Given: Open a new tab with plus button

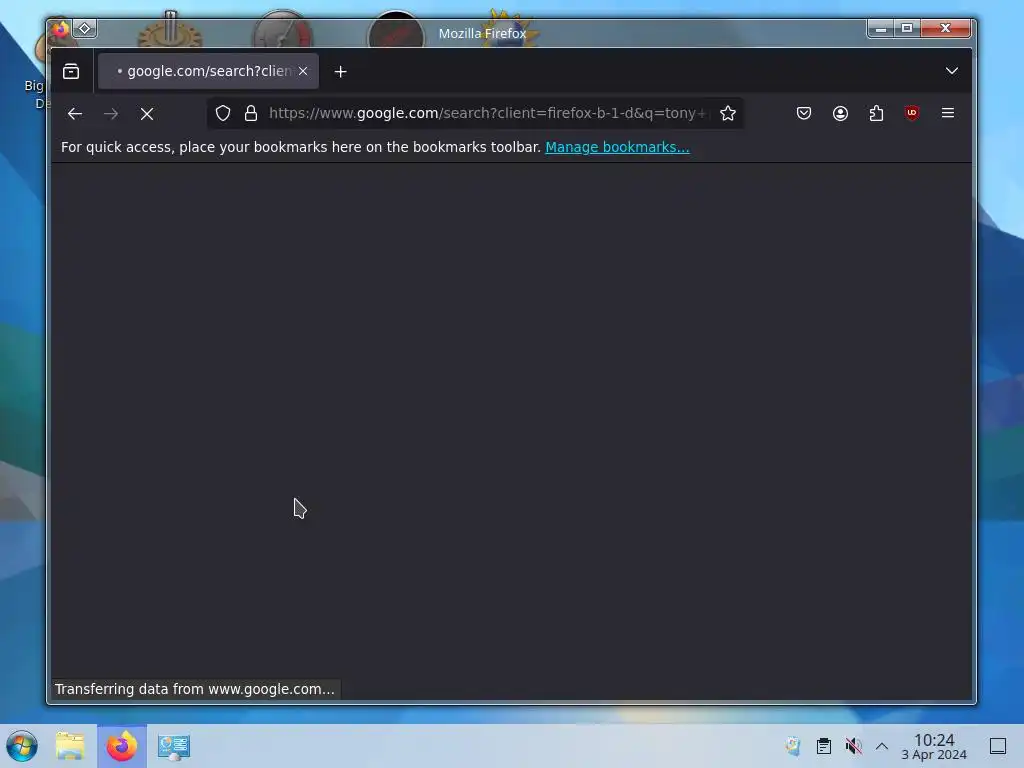Looking at the screenshot, I should click(x=340, y=71).
